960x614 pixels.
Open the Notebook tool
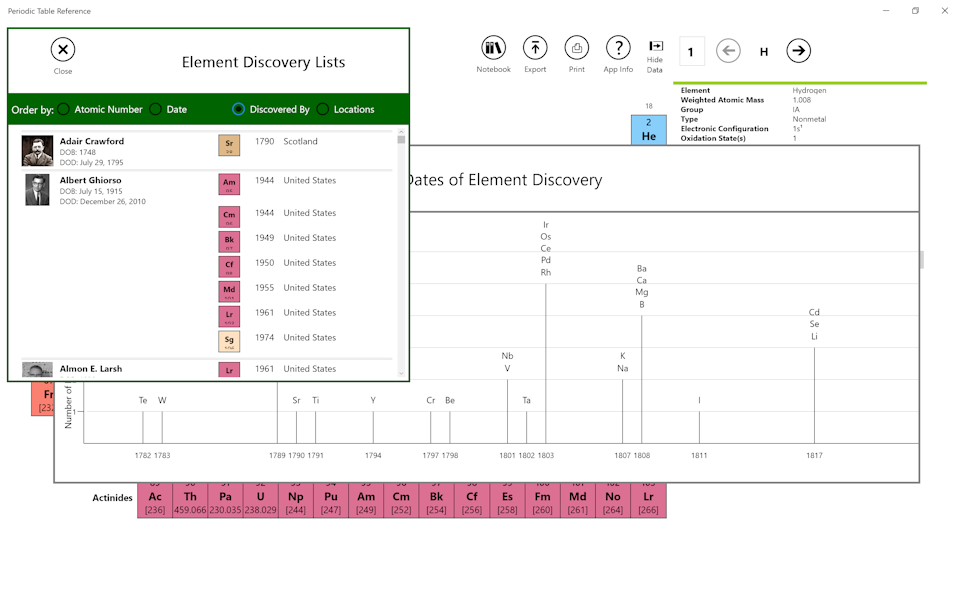[x=493, y=48]
